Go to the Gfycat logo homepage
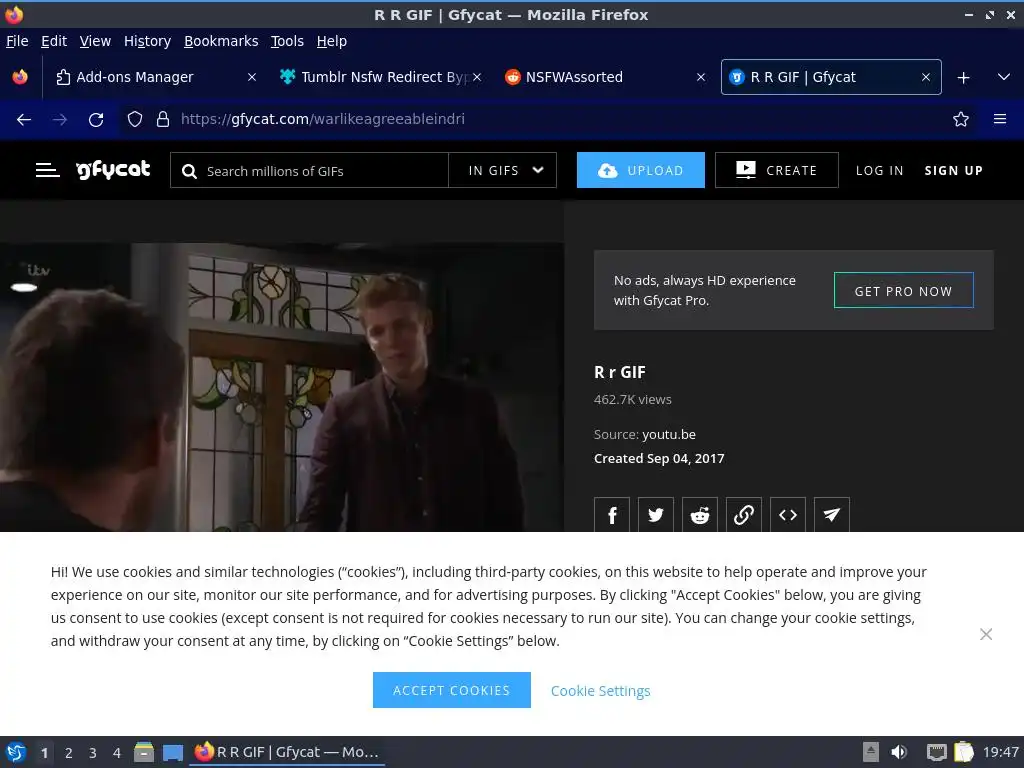 click(x=113, y=170)
